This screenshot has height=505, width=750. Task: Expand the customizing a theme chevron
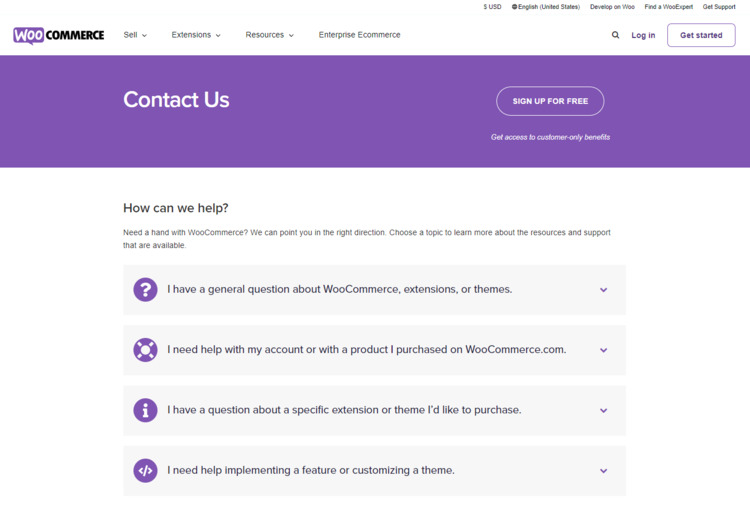point(603,470)
